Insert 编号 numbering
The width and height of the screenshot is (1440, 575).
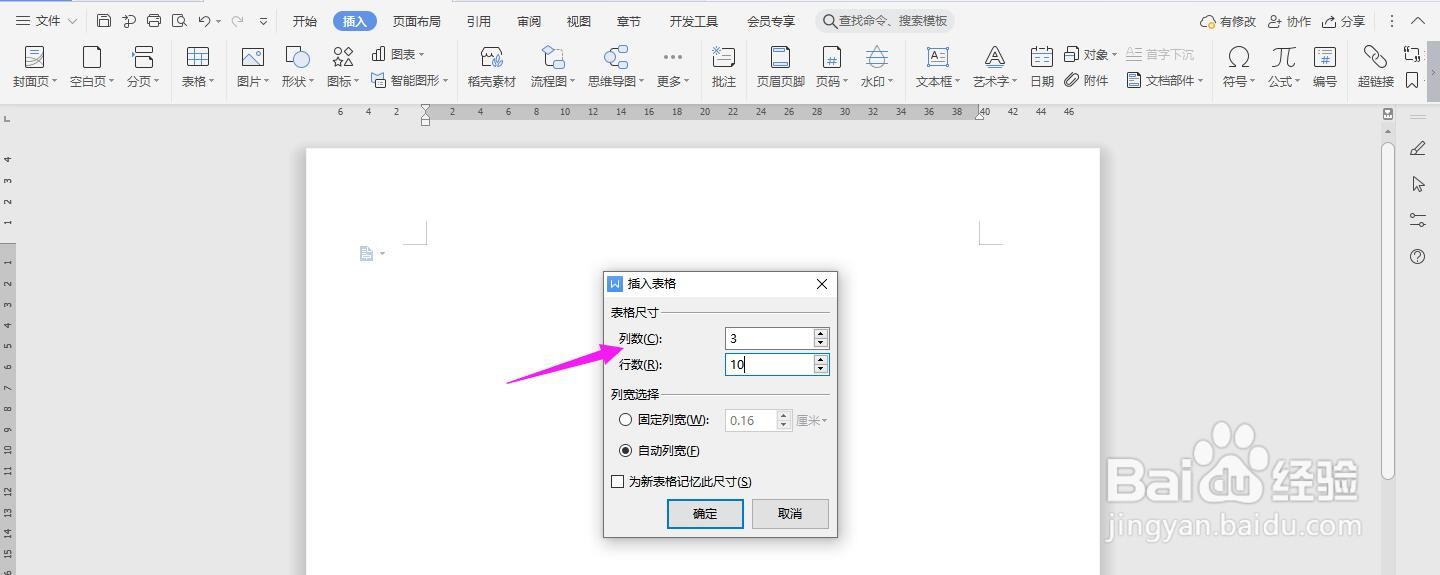1325,67
